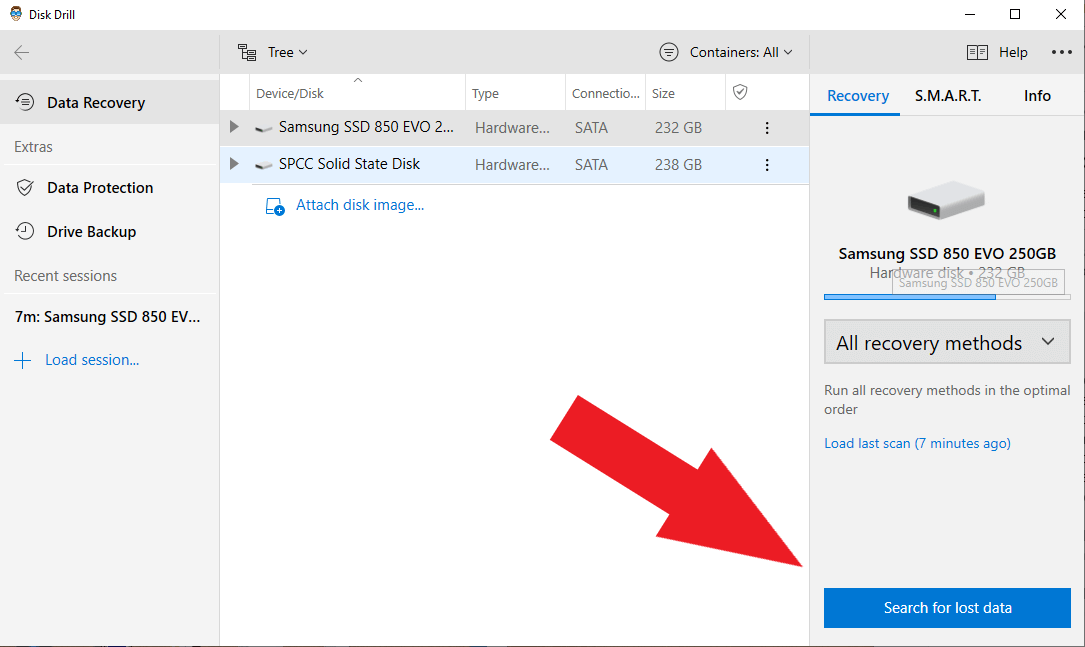Click the Attach disk image... link
Image resolution: width=1085 pixels, height=647 pixels.
(x=360, y=205)
